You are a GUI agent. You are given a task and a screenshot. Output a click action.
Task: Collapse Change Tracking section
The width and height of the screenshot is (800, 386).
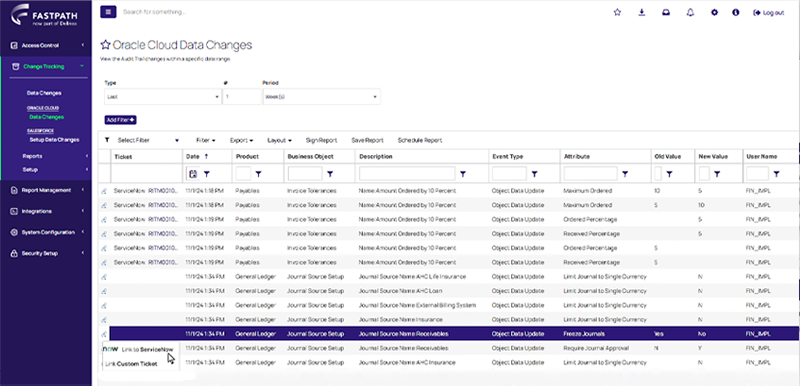pyautogui.click(x=46, y=66)
